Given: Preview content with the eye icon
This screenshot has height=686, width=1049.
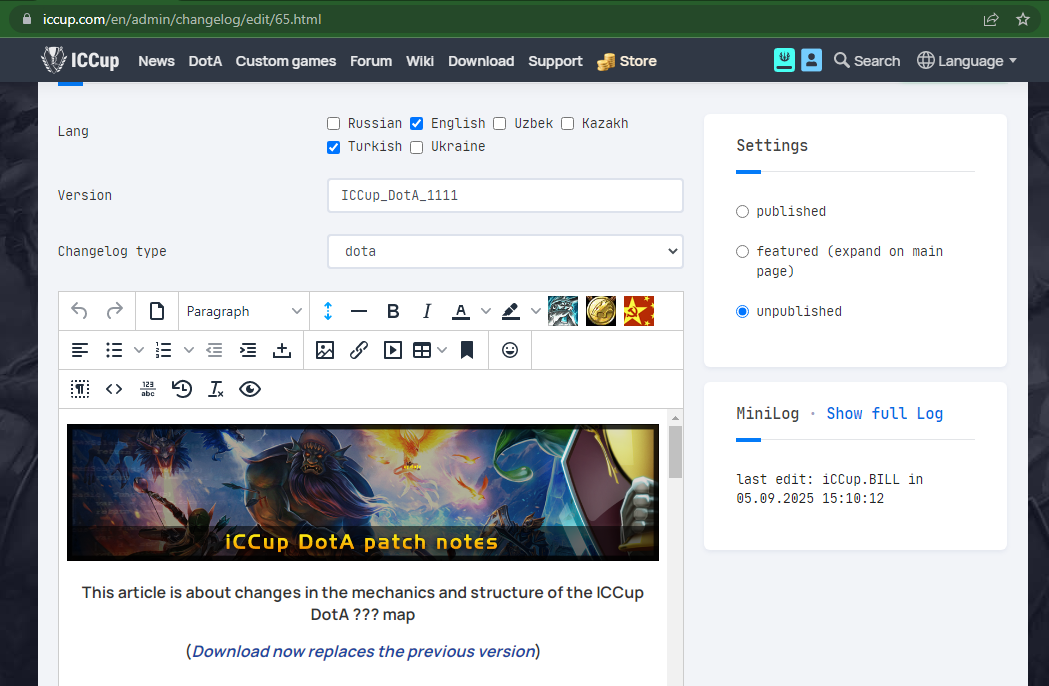Looking at the screenshot, I should [250, 389].
